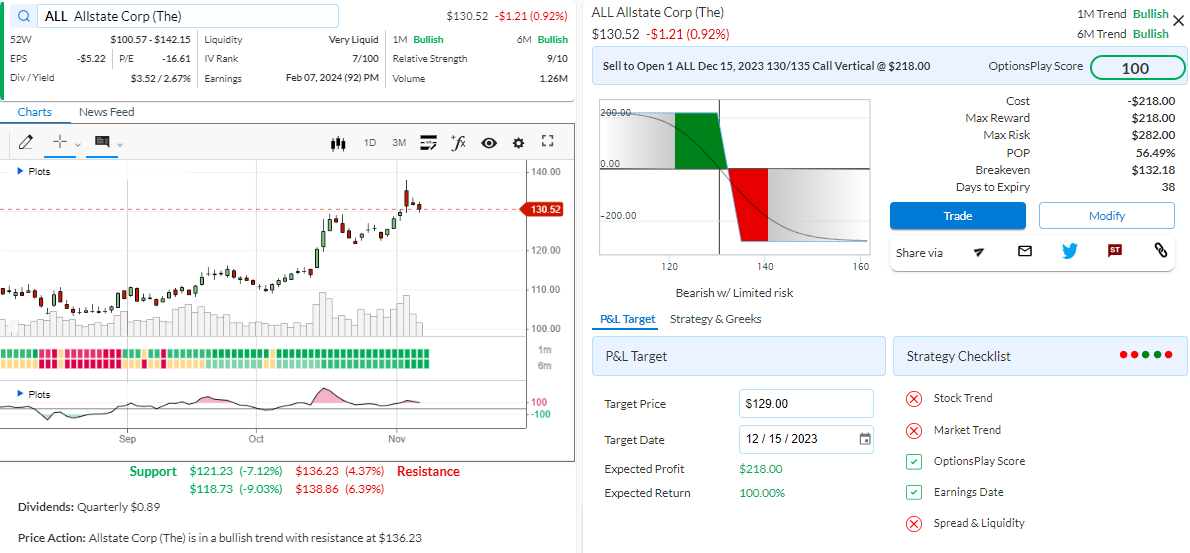Click Earnings Date passed checkbox

tap(915, 492)
